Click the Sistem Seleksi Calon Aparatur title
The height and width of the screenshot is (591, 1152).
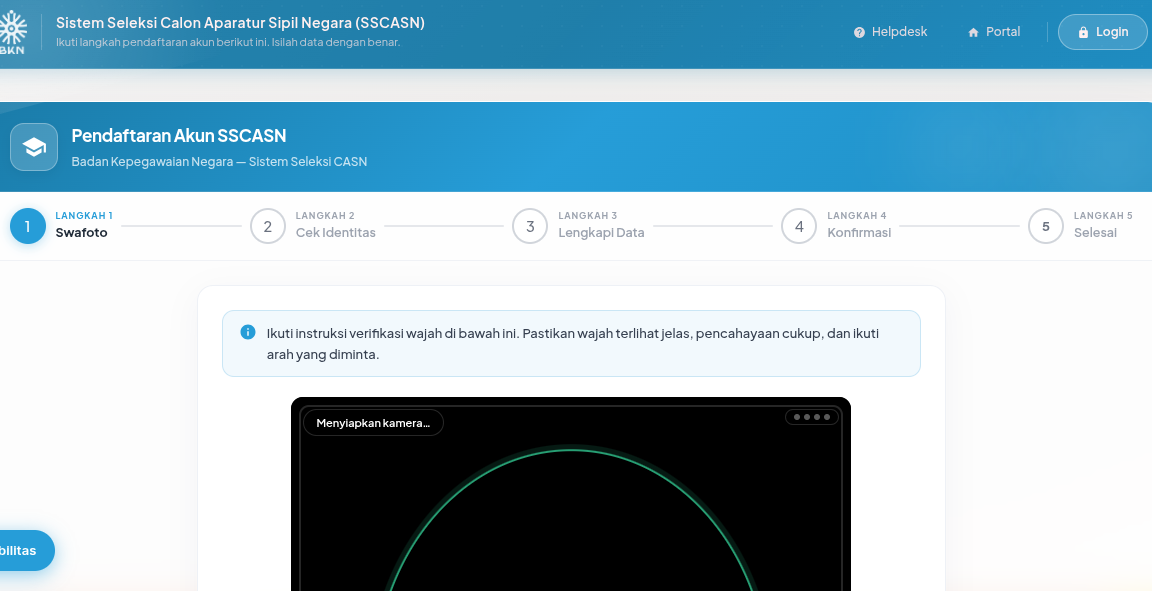pos(240,23)
